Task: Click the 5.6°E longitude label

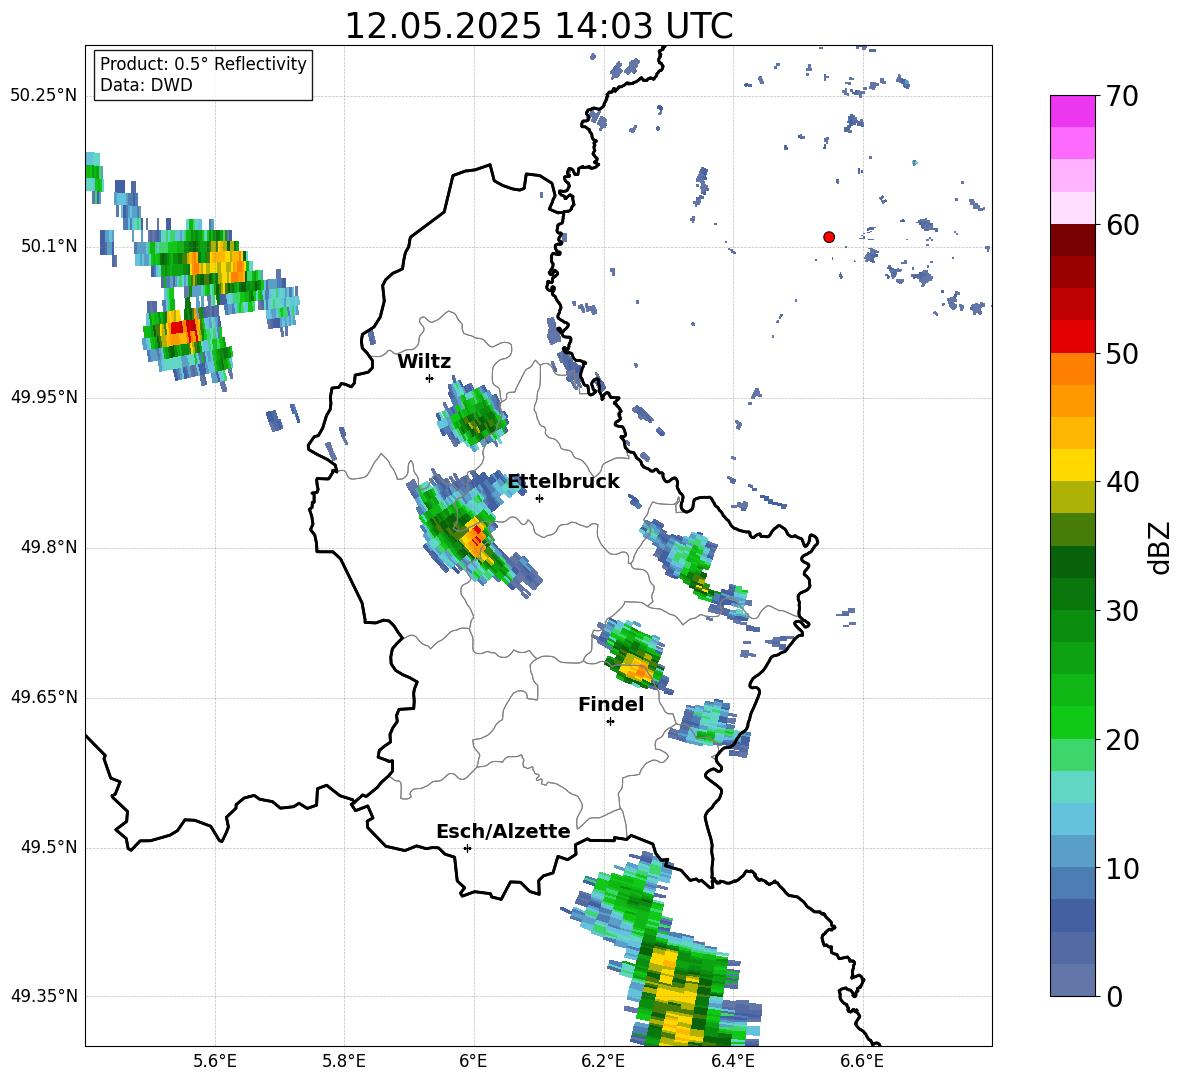Action: [x=215, y=1061]
